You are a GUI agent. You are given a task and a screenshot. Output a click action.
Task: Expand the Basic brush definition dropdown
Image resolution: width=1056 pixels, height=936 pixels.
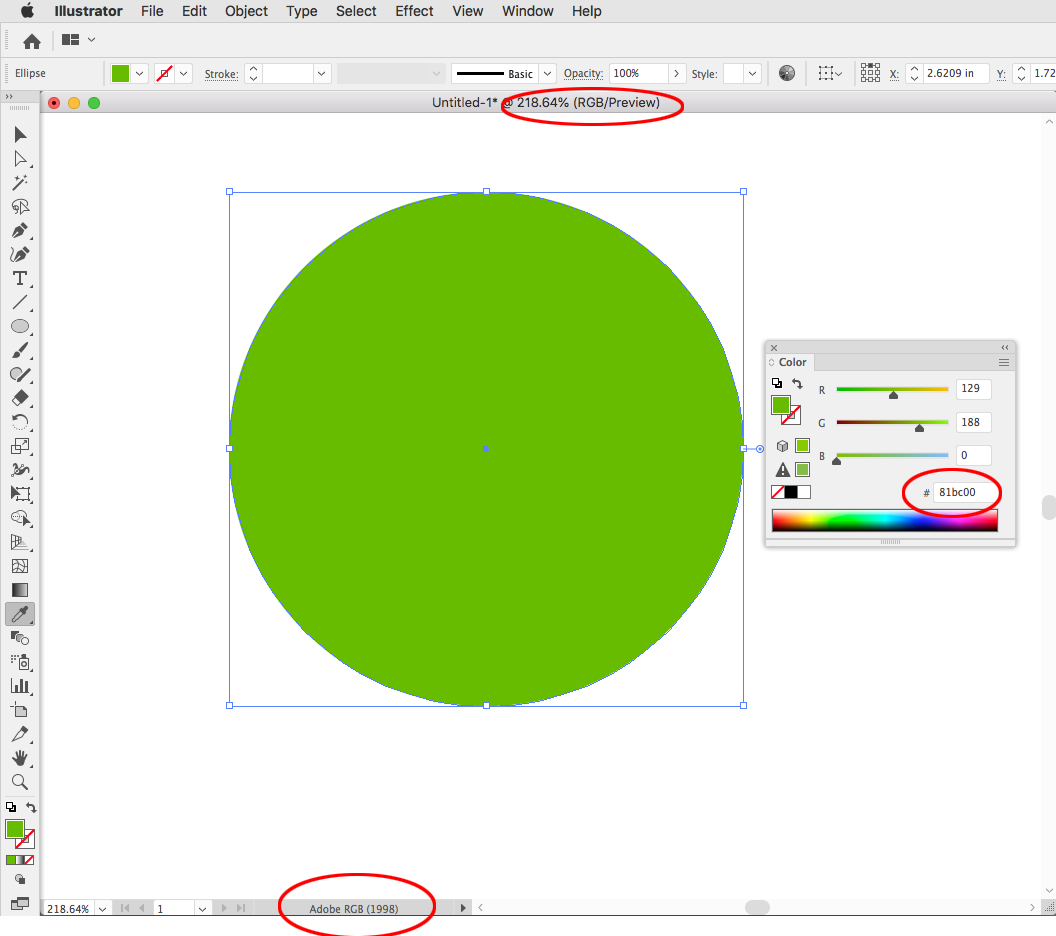pos(545,73)
